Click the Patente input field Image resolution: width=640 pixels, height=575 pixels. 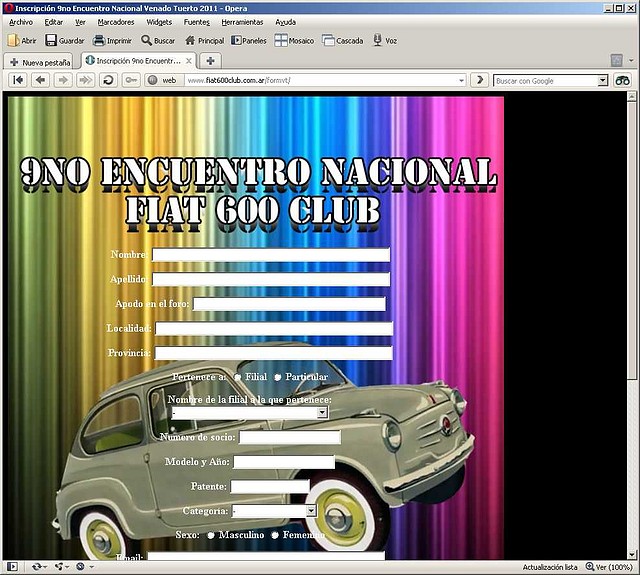coord(270,486)
